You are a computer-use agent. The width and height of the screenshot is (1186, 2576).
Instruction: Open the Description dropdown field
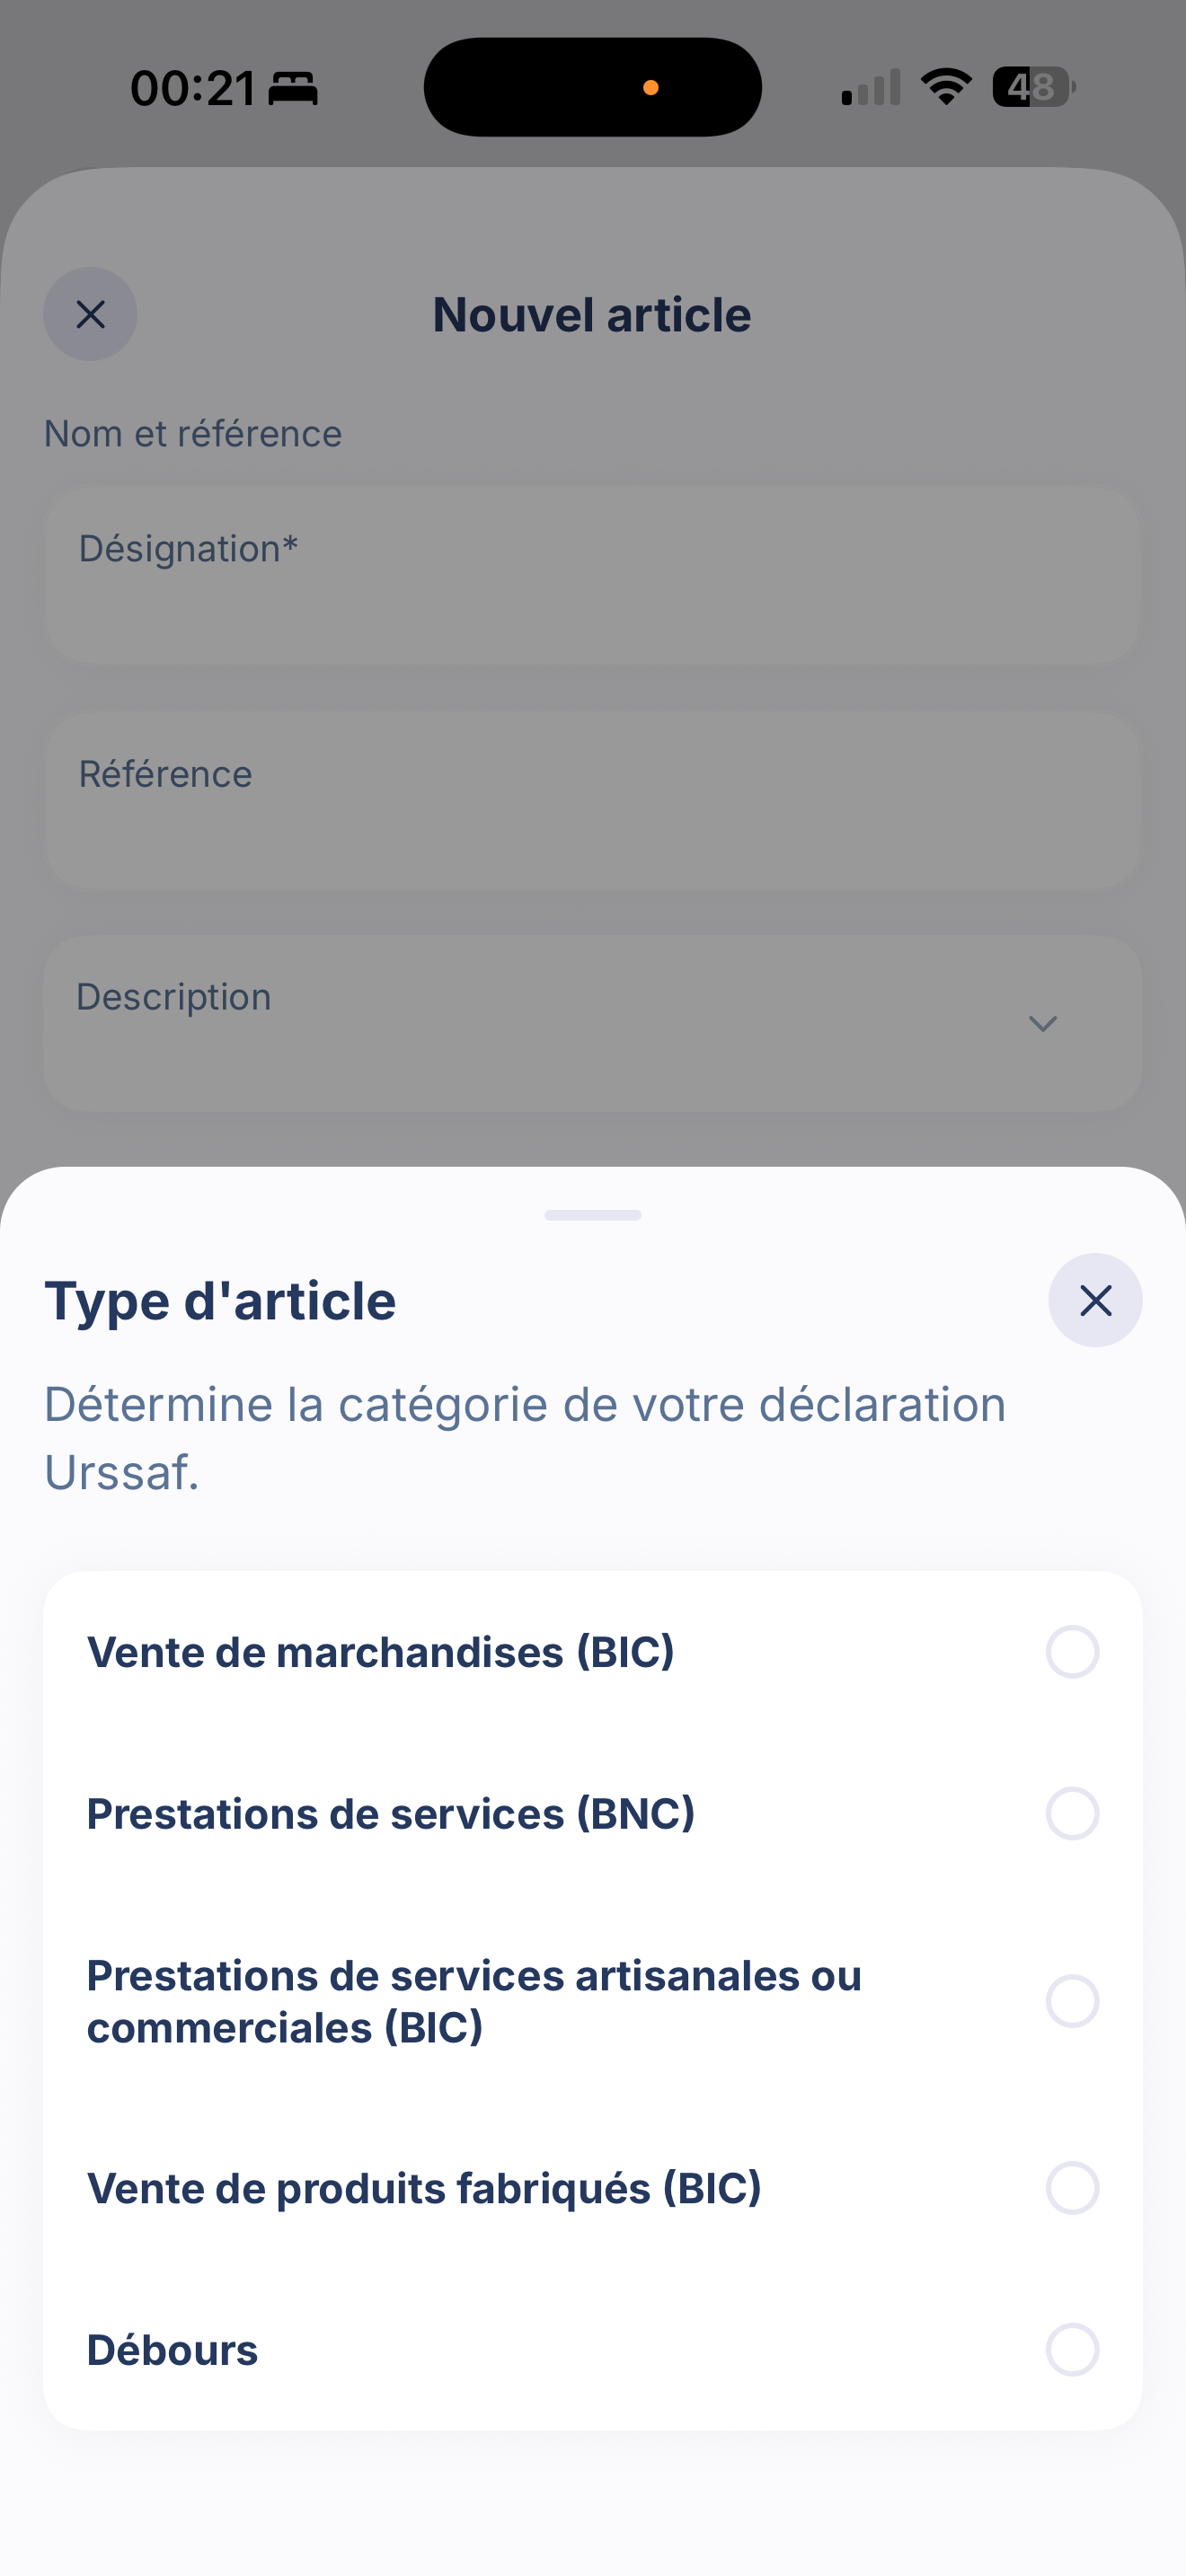[x=592, y=1024]
